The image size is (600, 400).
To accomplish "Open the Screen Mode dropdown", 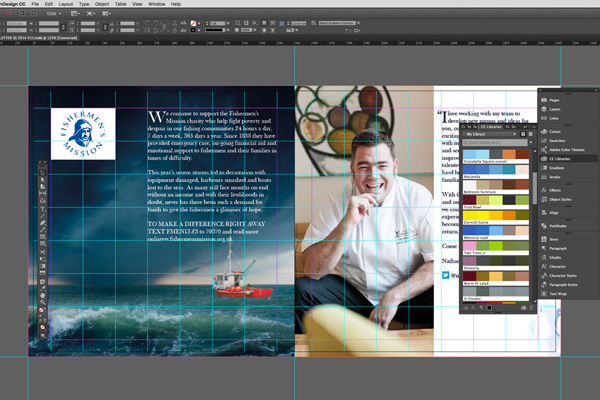I will coord(91,13).
